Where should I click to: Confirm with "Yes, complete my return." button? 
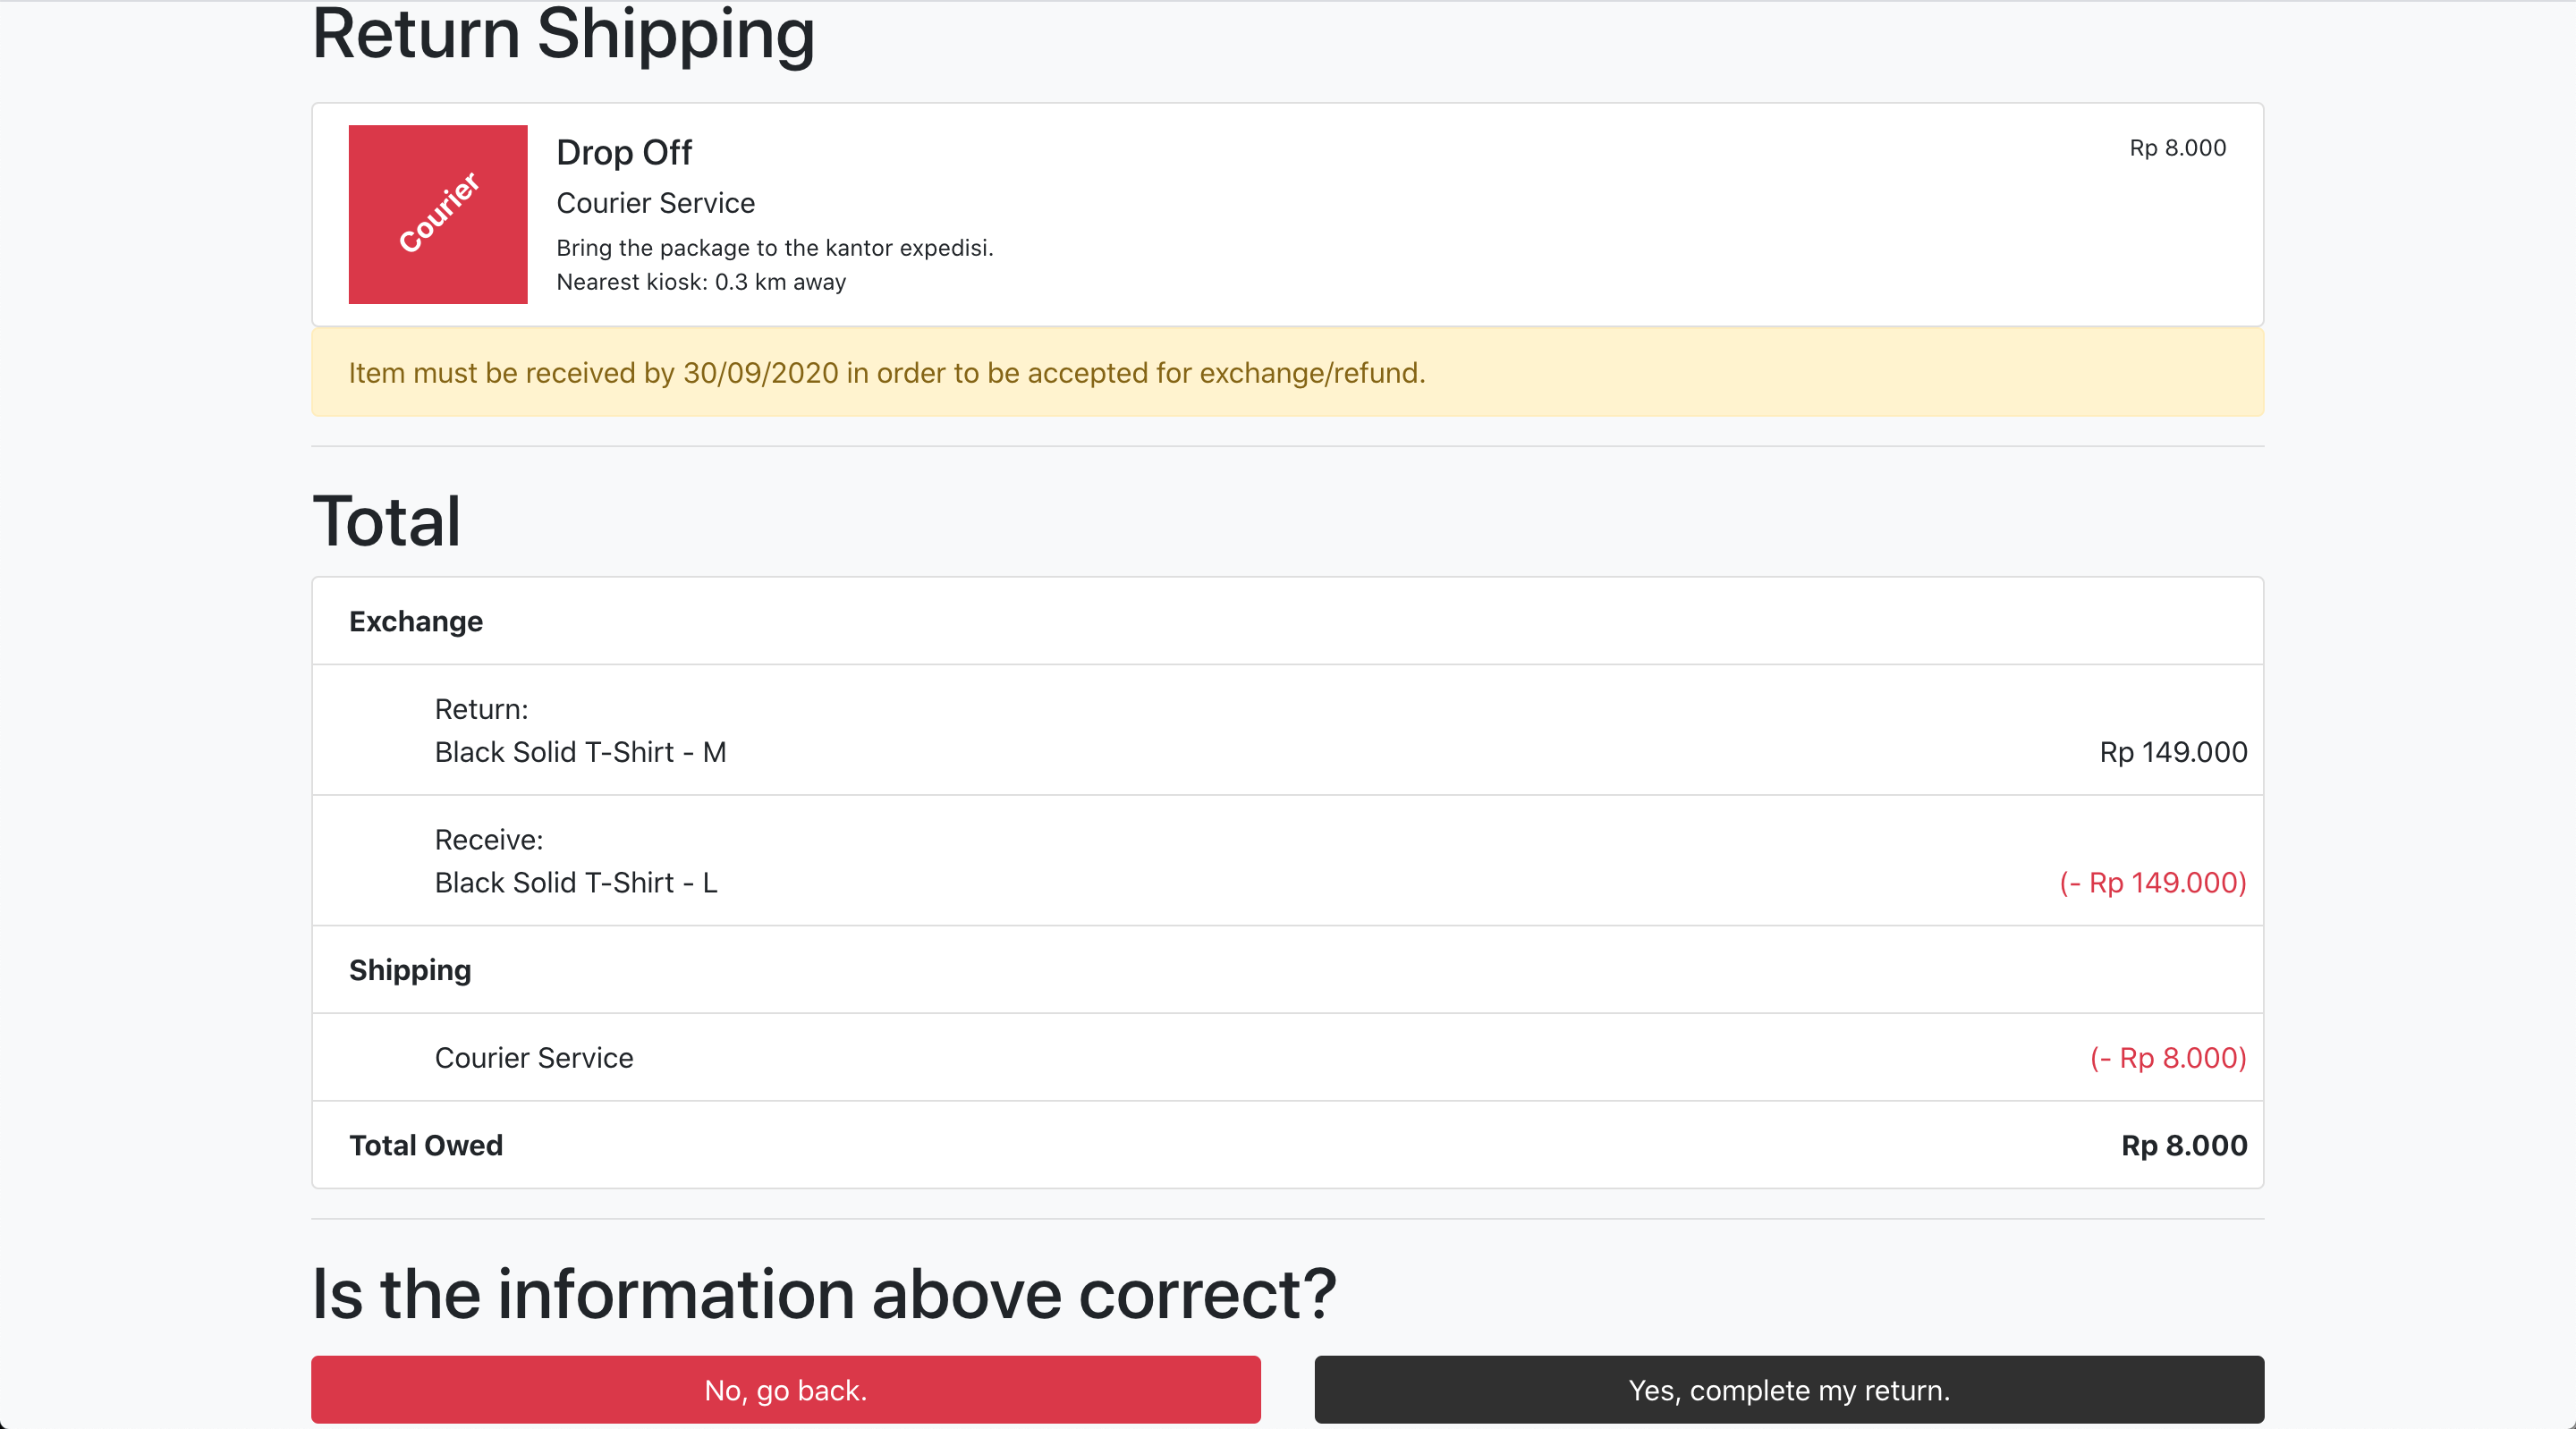pyautogui.click(x=1788, y=1389)
